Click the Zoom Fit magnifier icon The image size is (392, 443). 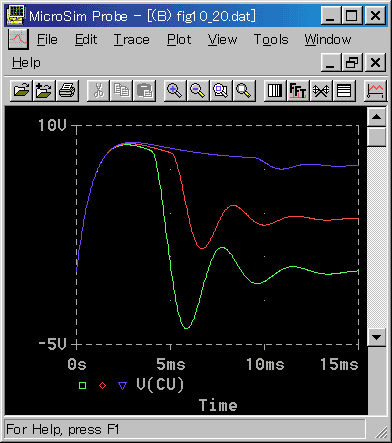[x=244, y=90]
